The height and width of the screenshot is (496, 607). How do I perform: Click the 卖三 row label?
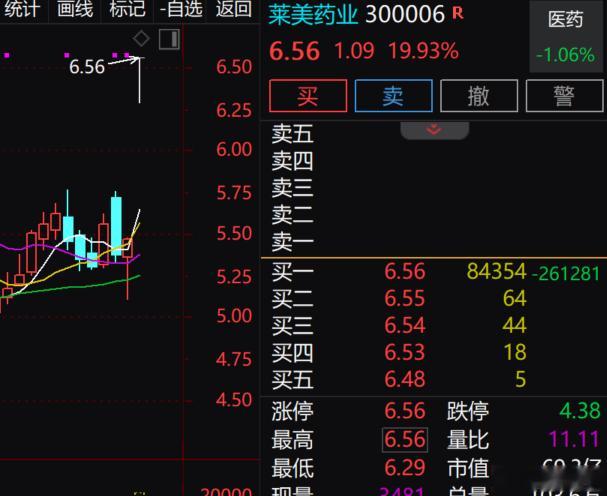click(x=292, y=188)
